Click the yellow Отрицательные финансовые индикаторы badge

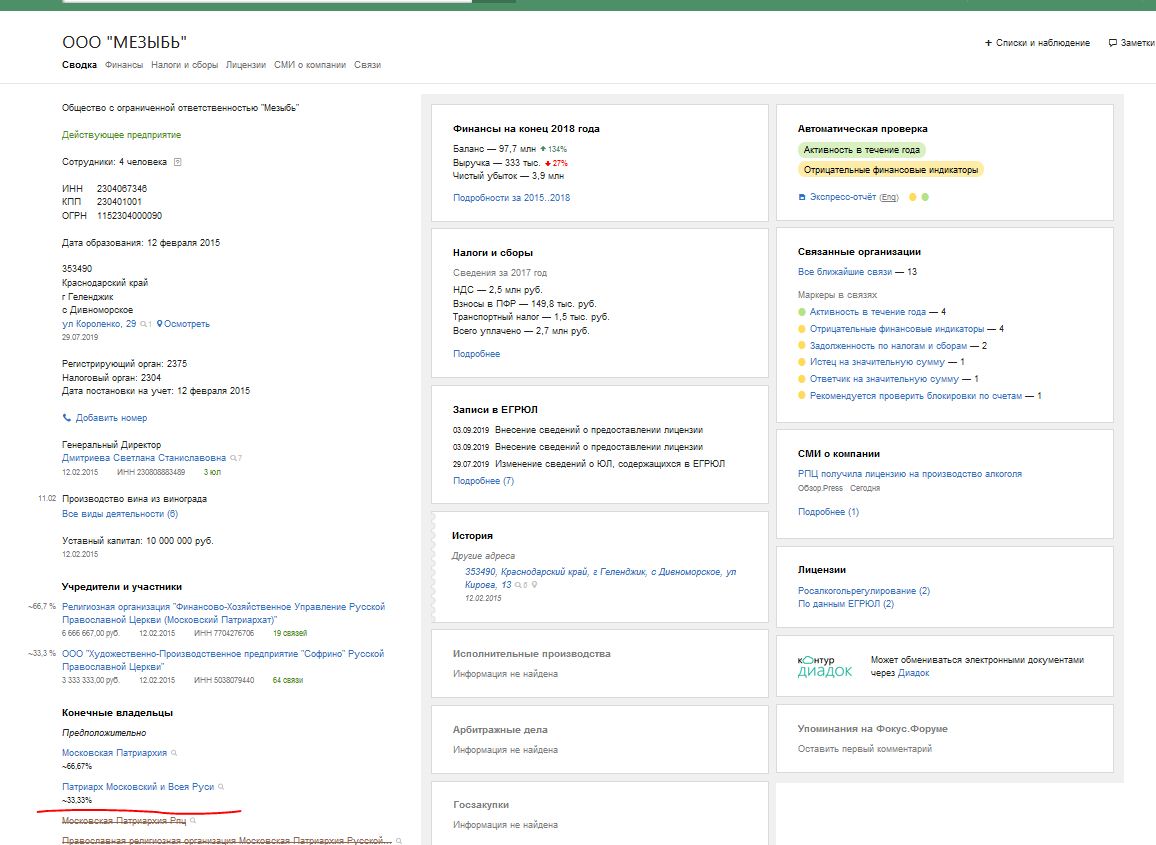pos(890,170)
